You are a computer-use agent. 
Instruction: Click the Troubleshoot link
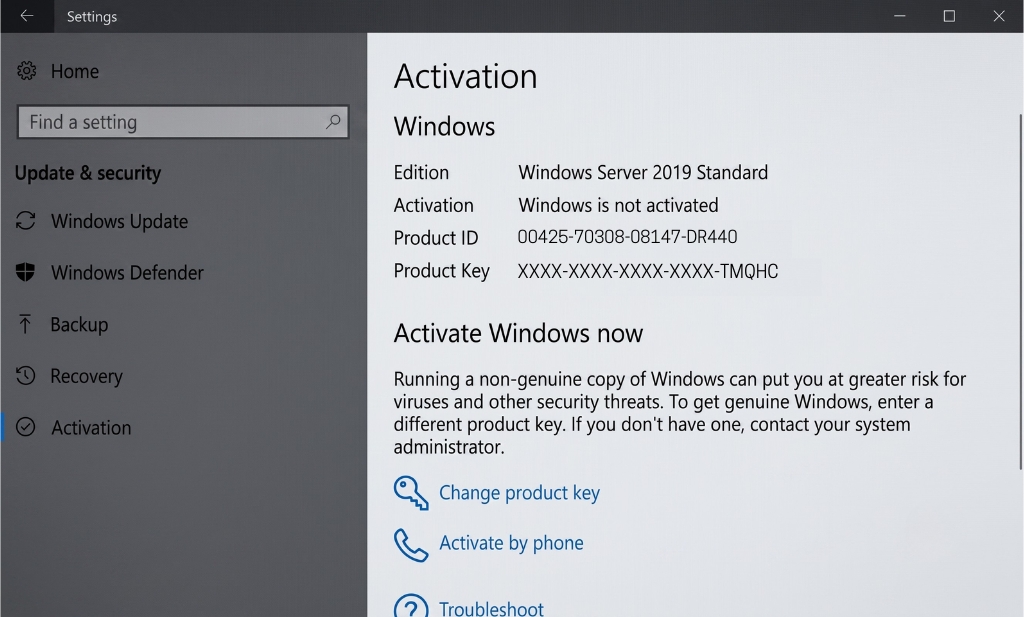491,609
